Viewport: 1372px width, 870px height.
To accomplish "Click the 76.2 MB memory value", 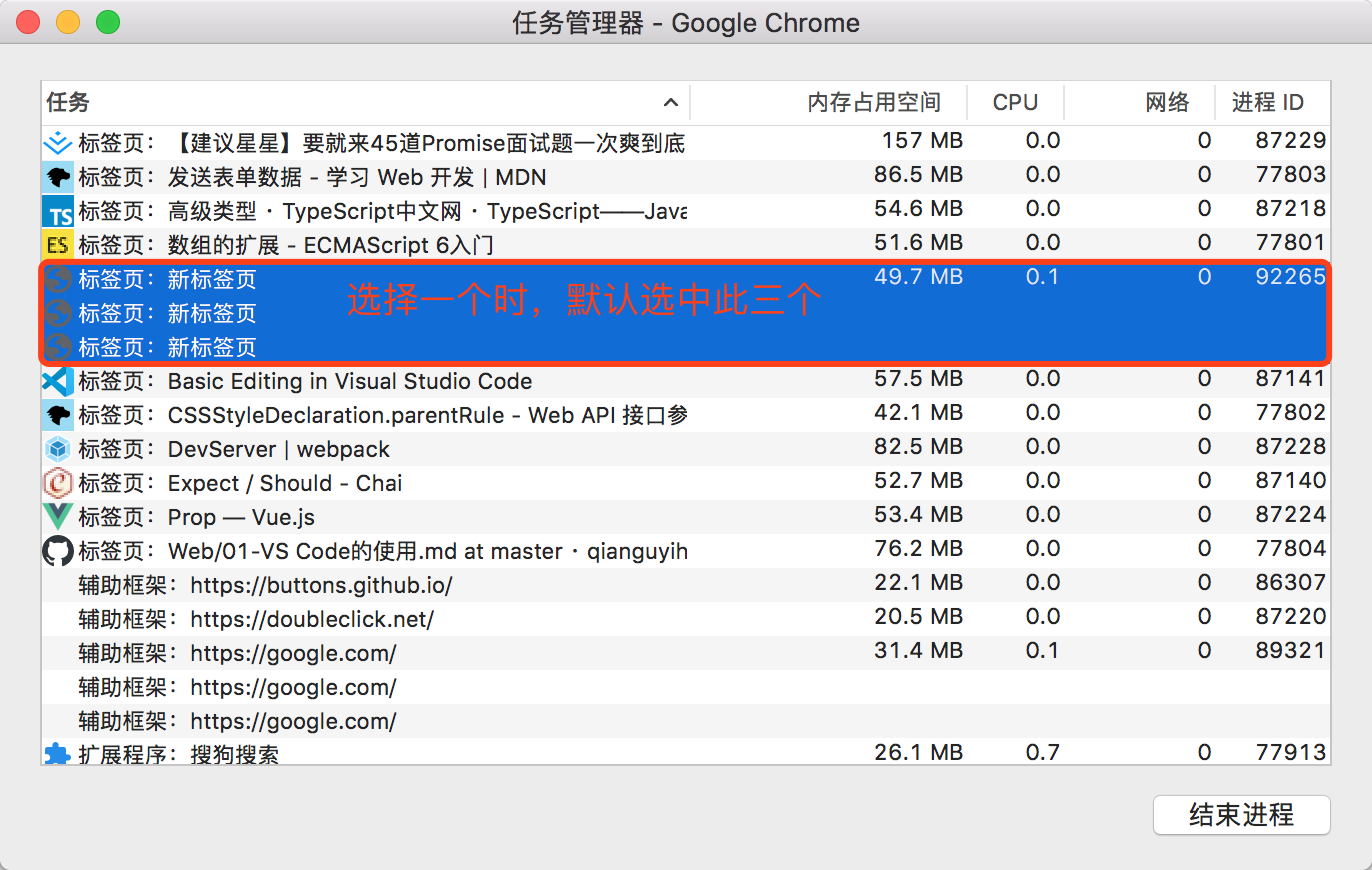I will [918, 549].
